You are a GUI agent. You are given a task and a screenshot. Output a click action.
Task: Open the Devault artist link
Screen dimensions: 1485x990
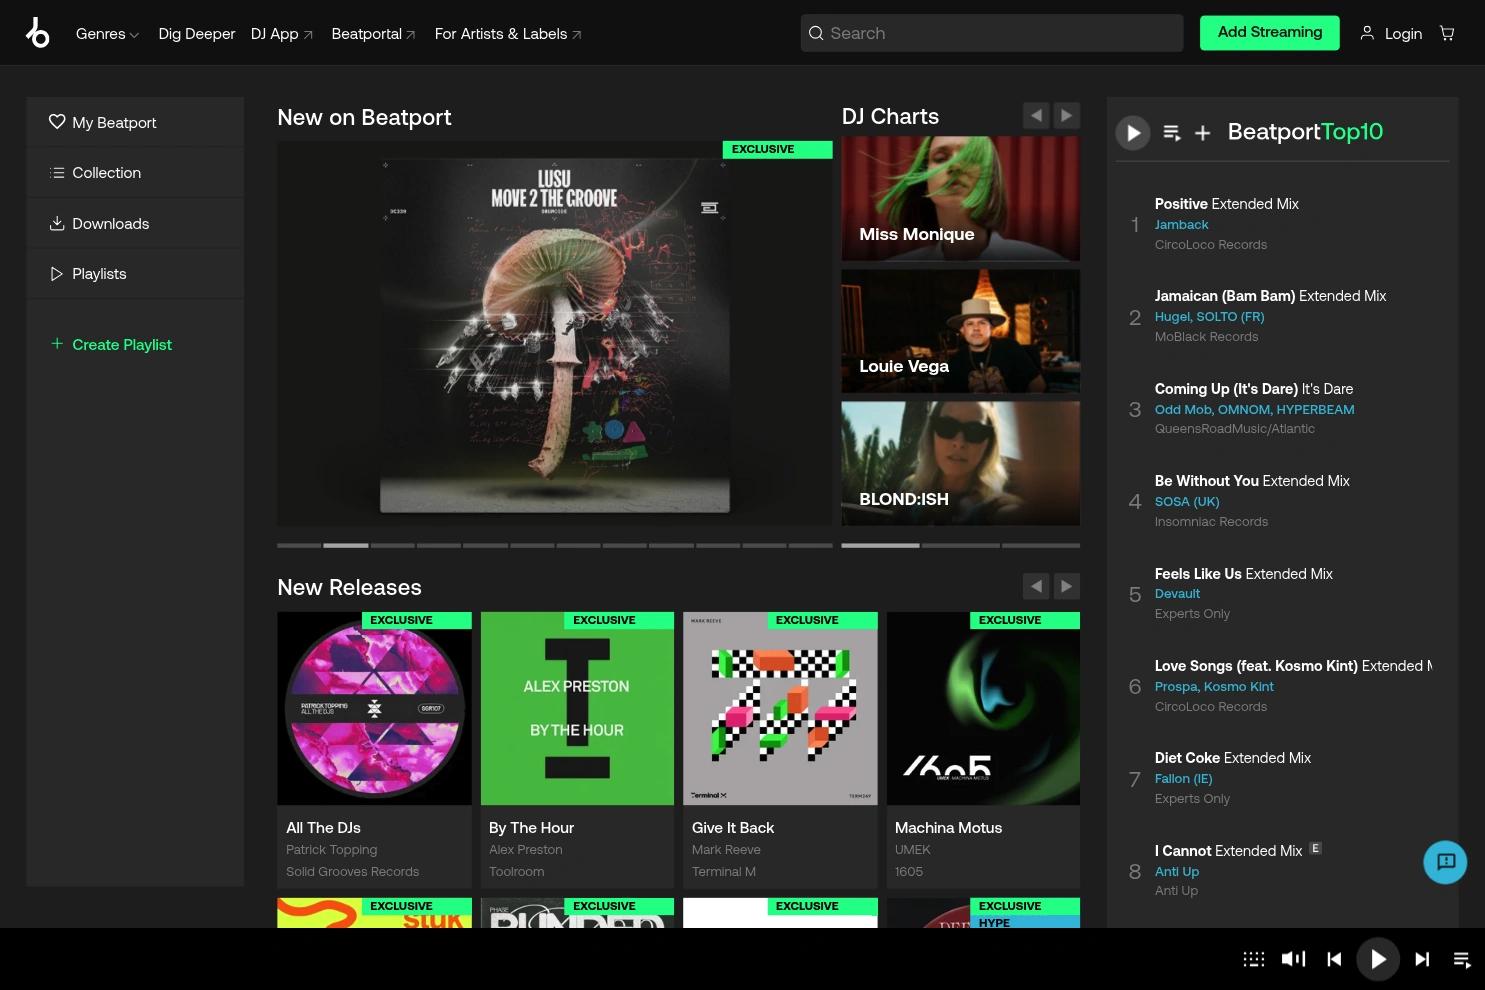1177,594
